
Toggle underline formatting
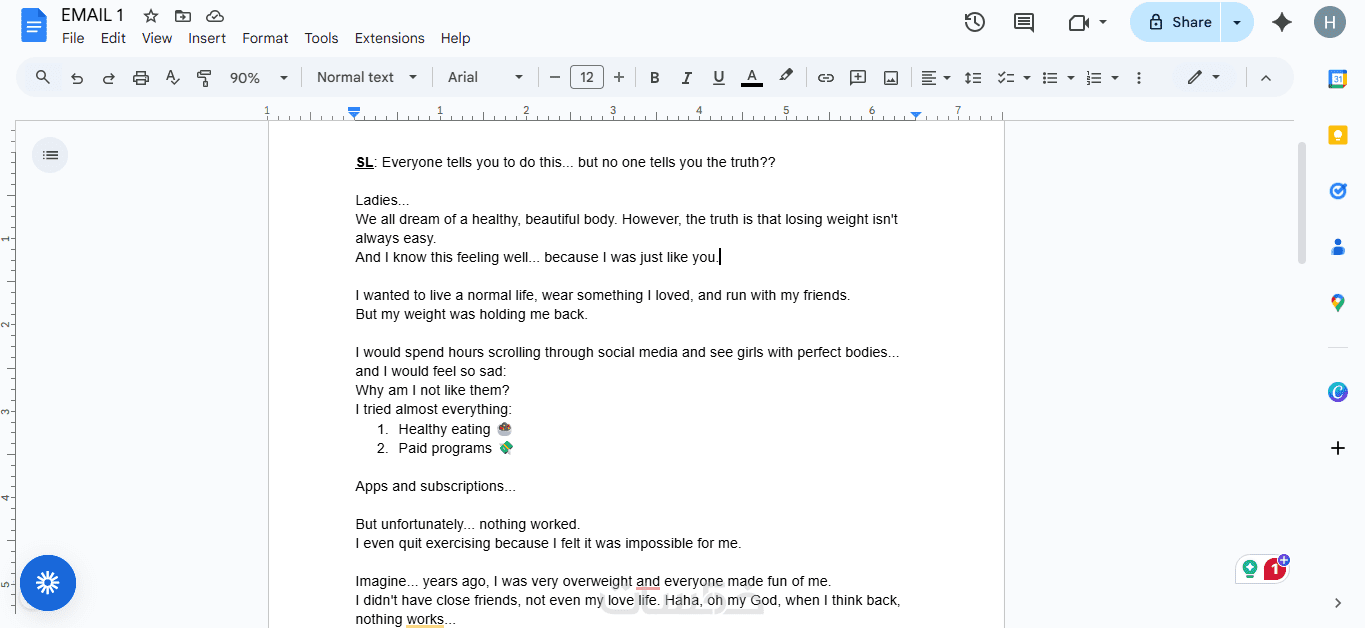click(719, 77)
